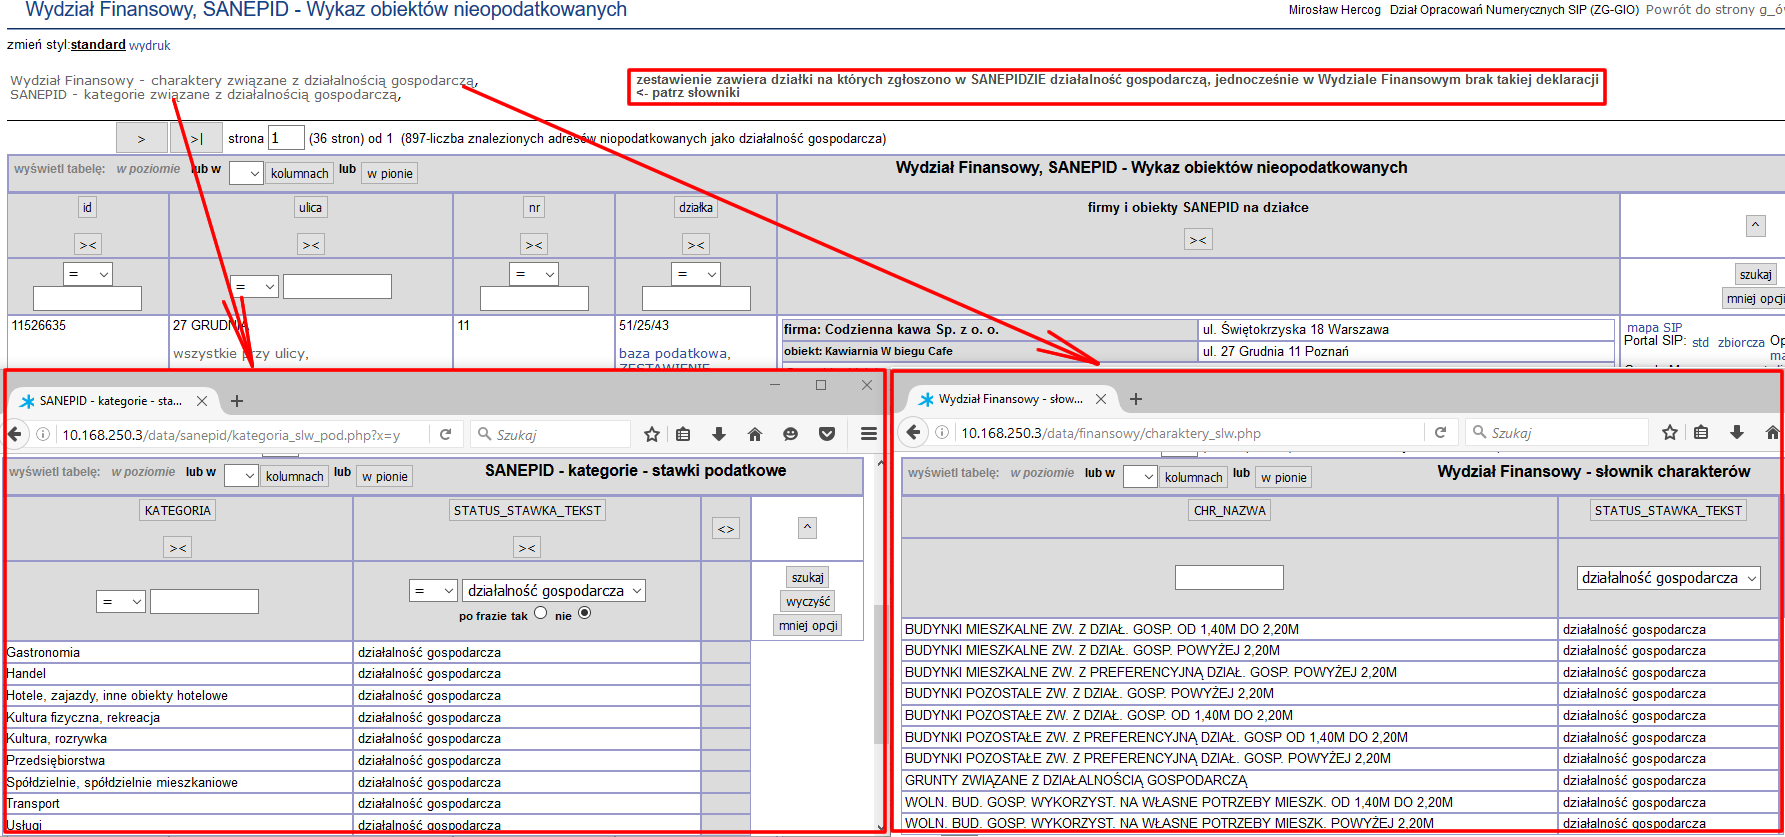Image resolution: width=1785 pixels, height=837 pixels.
Task: Click the page number field next to 'strona'
Action: [286, 138]
